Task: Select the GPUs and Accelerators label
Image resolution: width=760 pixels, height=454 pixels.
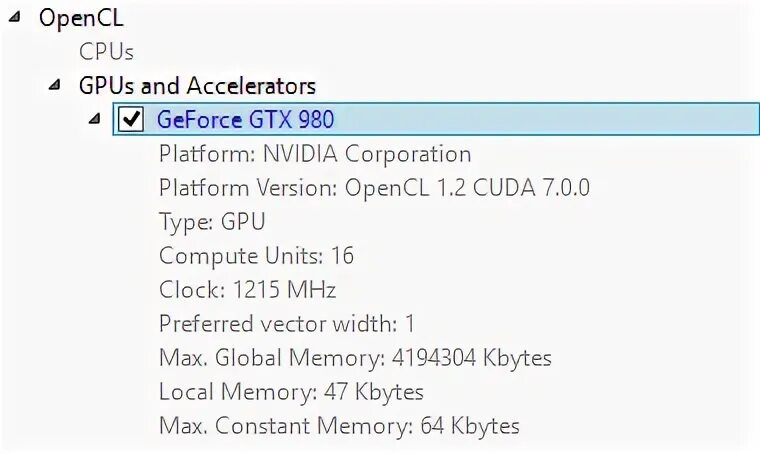Action: point(197,86)
